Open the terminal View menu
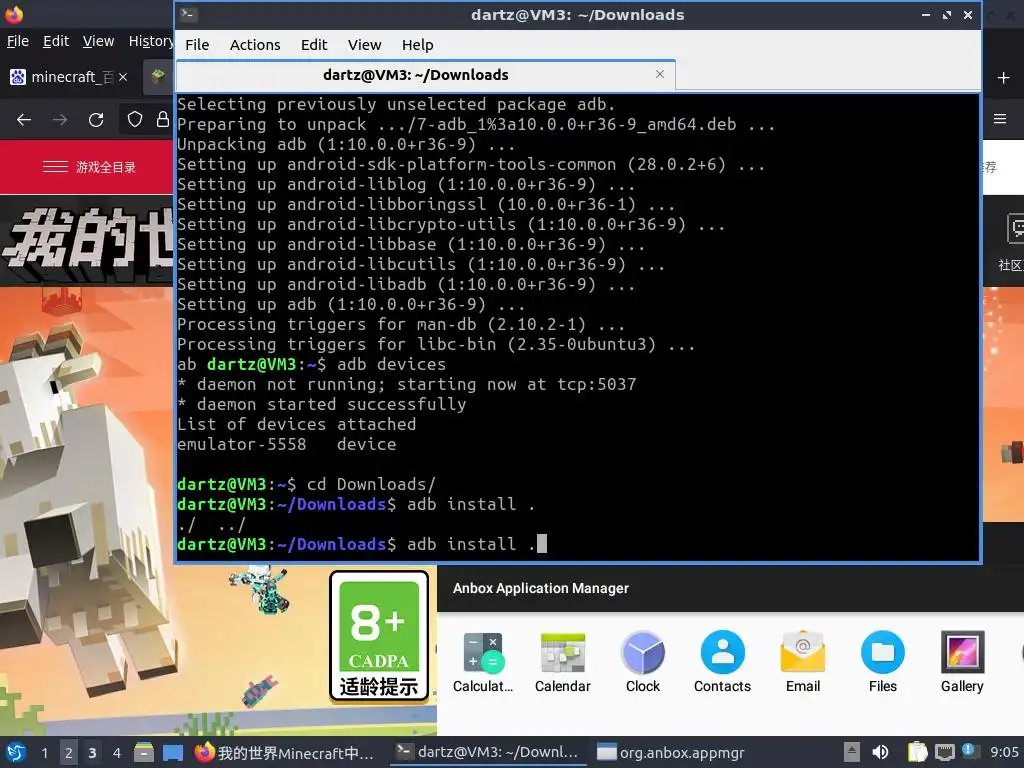The height and width of the screenshot is (768, 1024). coord(364,45)
